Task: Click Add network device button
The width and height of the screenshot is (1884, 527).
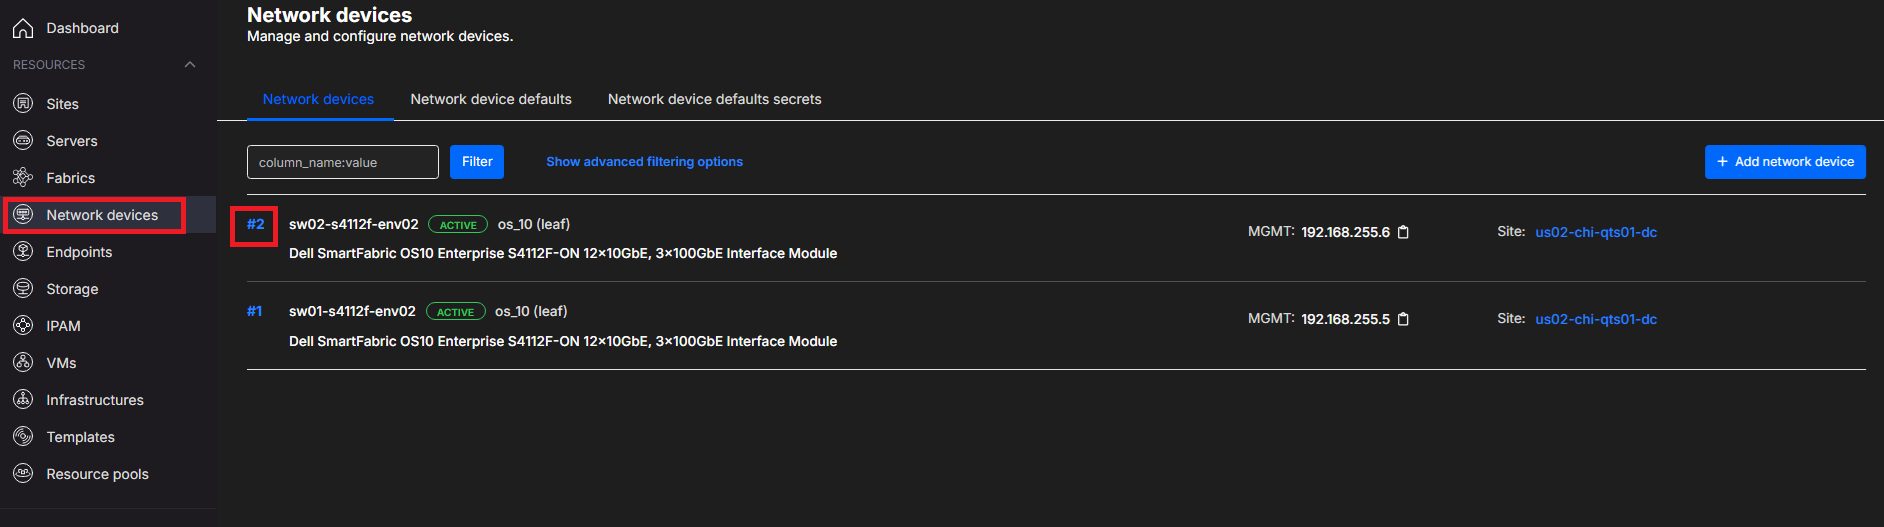Action: (1785, 162)
